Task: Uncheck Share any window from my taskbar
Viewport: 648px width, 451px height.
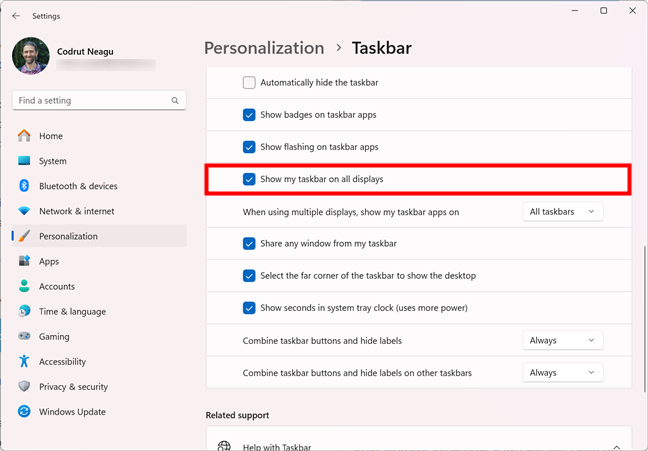Action: click(x=249, y=243)
